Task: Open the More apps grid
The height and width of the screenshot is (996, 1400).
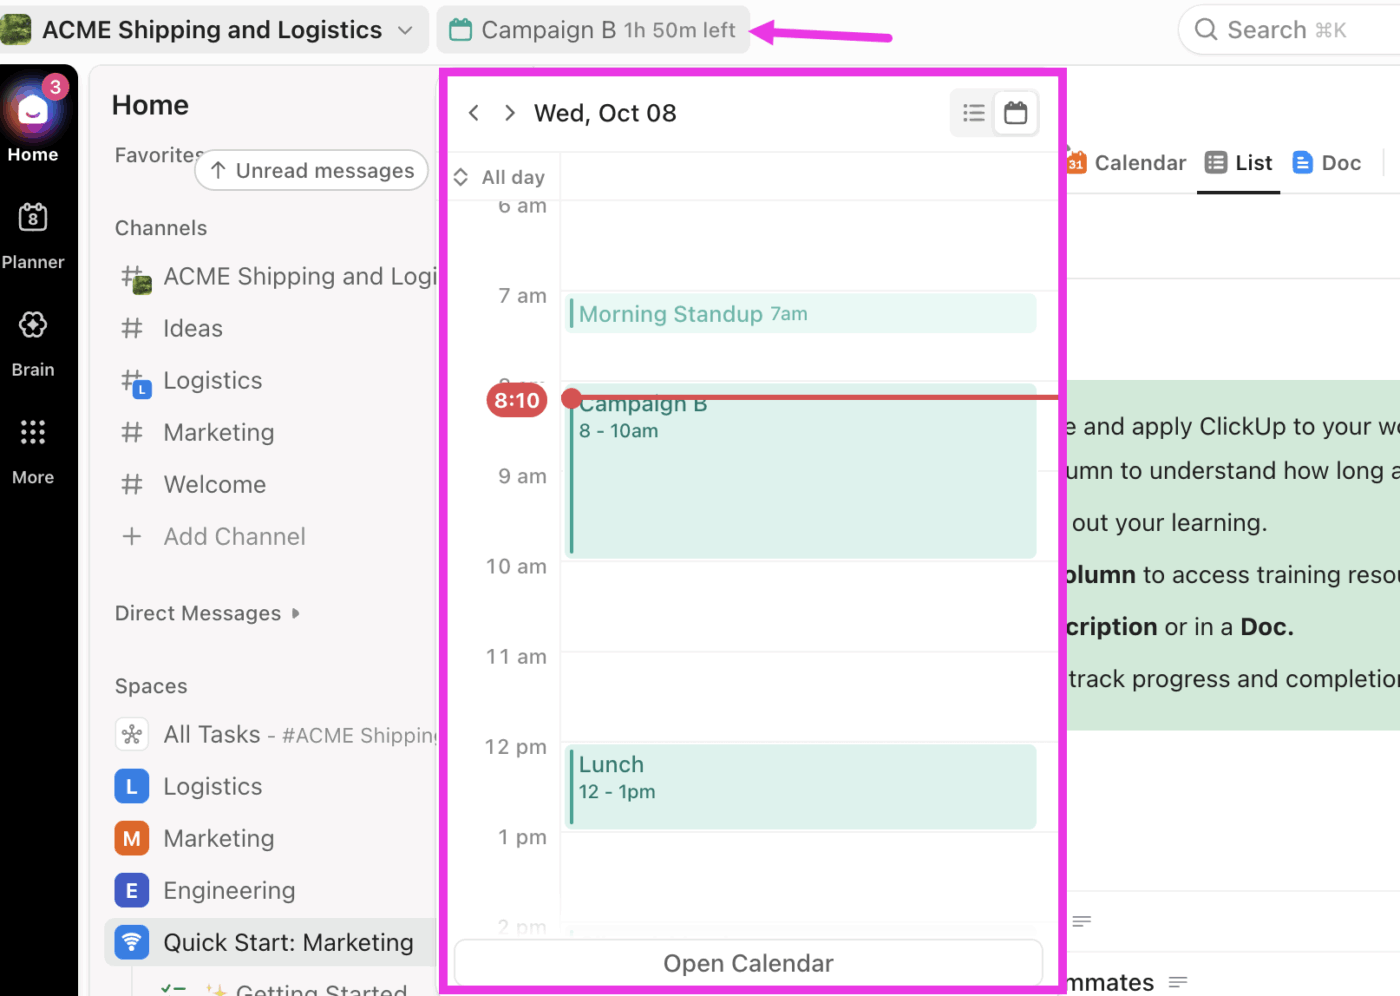Action: [x=33, y=432]
